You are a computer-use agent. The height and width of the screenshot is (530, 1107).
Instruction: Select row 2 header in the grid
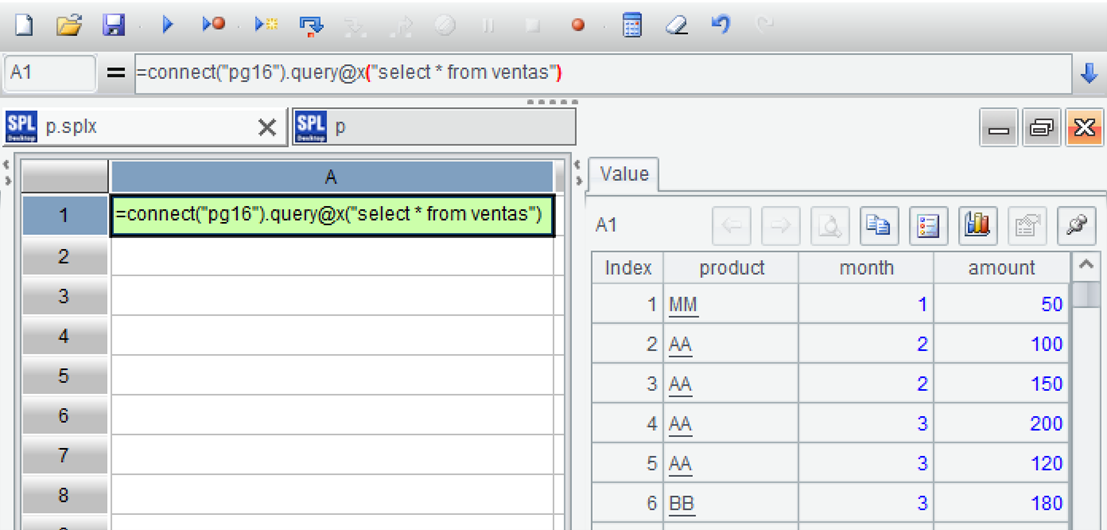[x=63, y=256]
